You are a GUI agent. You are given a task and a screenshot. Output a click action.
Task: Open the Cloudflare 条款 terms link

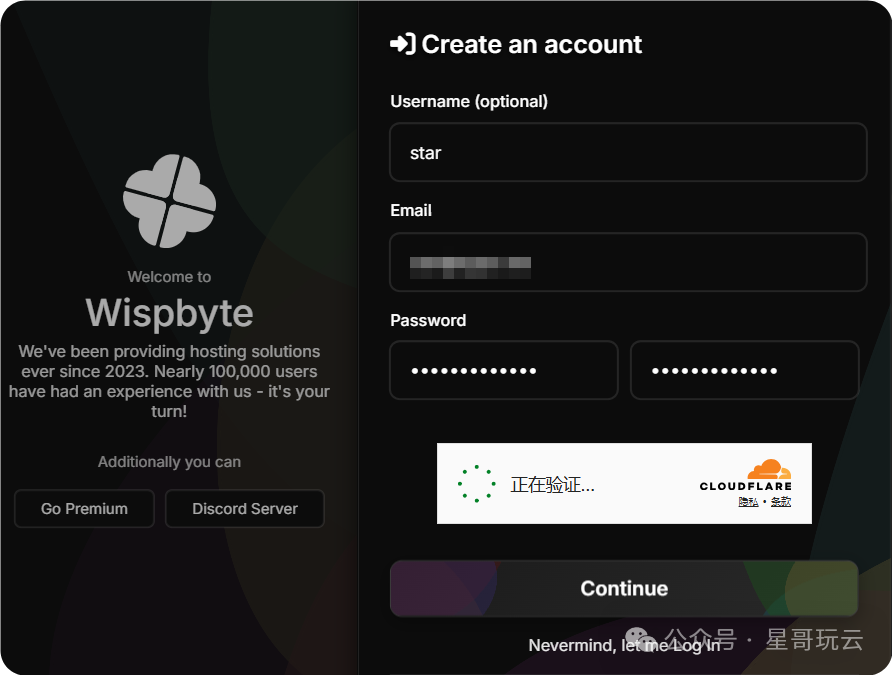(x=781, y=501)
